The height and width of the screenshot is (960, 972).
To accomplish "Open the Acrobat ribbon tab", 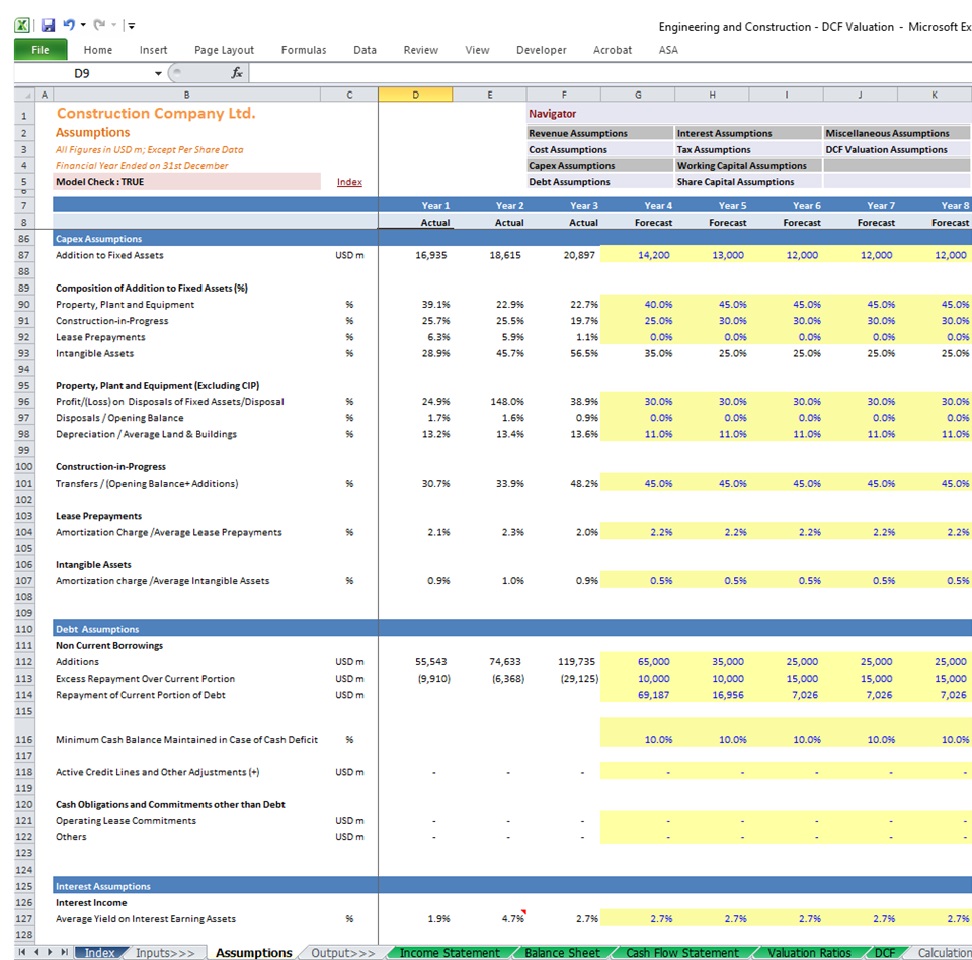I will click(x=612, y=50).
